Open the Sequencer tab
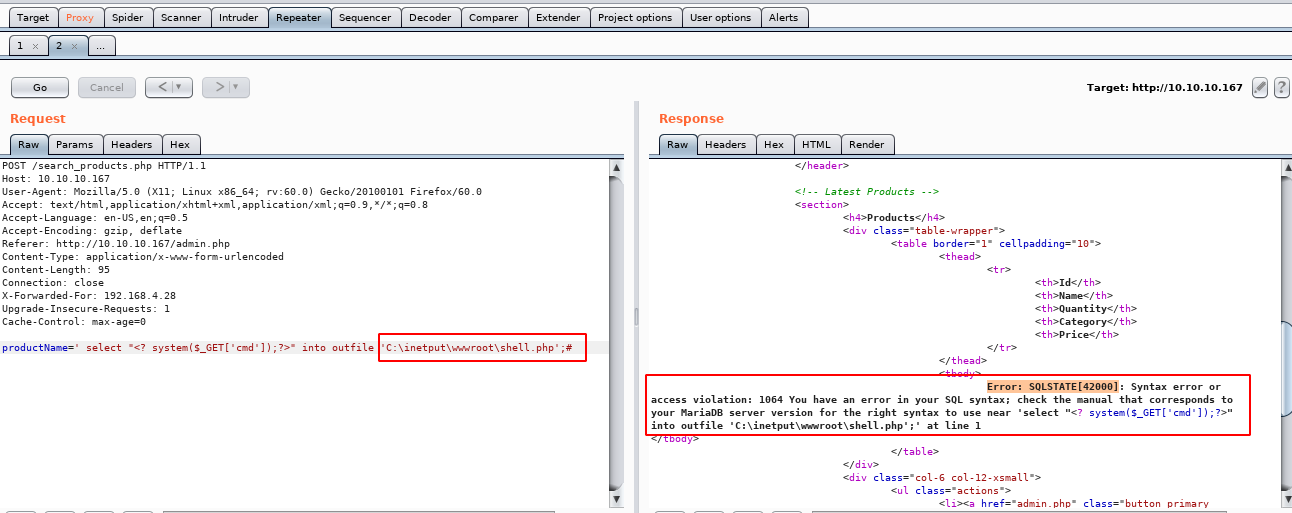 point(366,17)
